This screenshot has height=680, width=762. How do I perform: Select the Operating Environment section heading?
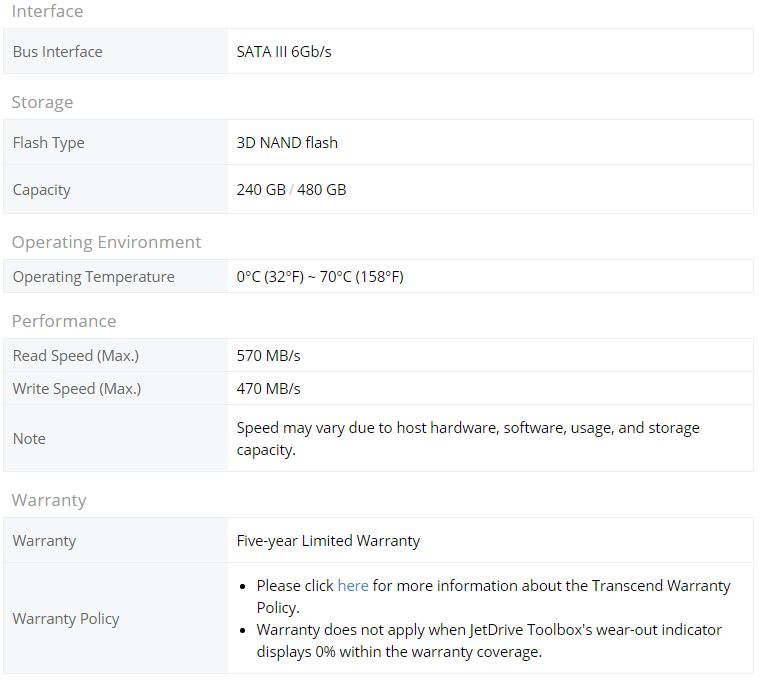click(106, 242)
